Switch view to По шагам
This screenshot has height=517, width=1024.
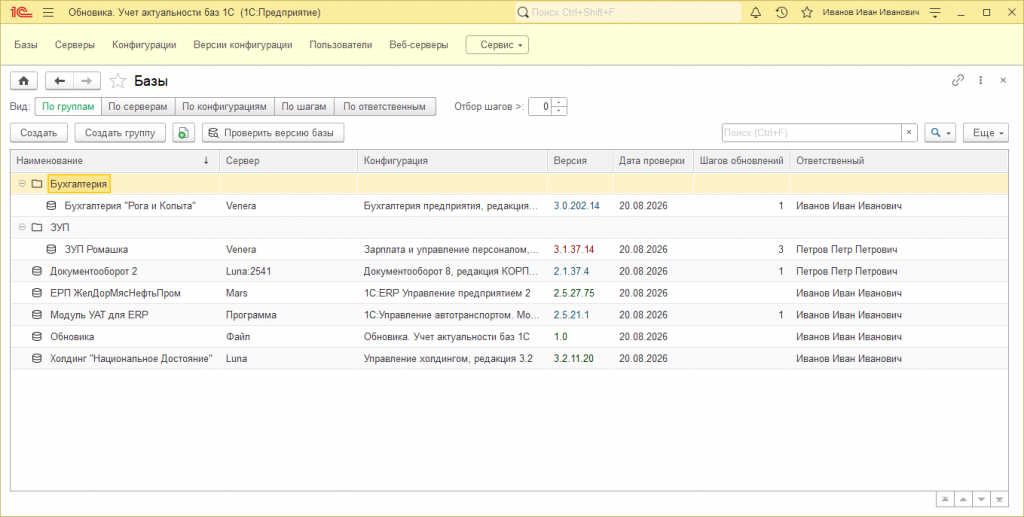coord(304,106)
